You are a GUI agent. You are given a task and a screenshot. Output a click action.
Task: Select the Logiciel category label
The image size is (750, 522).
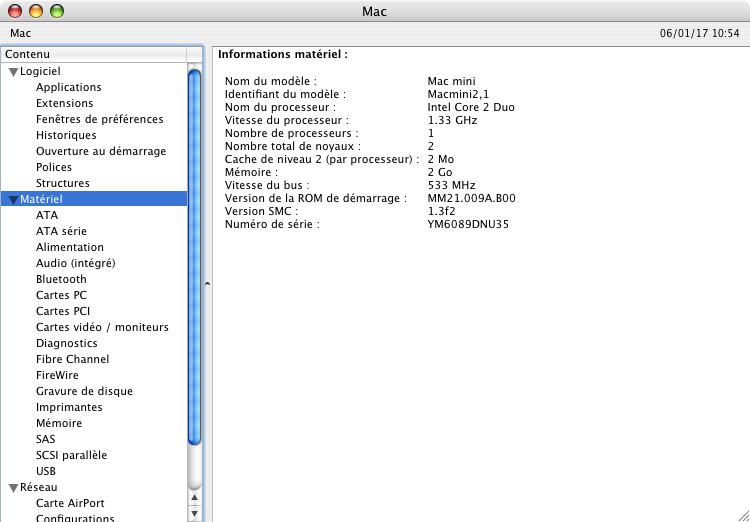pos(40,71)
